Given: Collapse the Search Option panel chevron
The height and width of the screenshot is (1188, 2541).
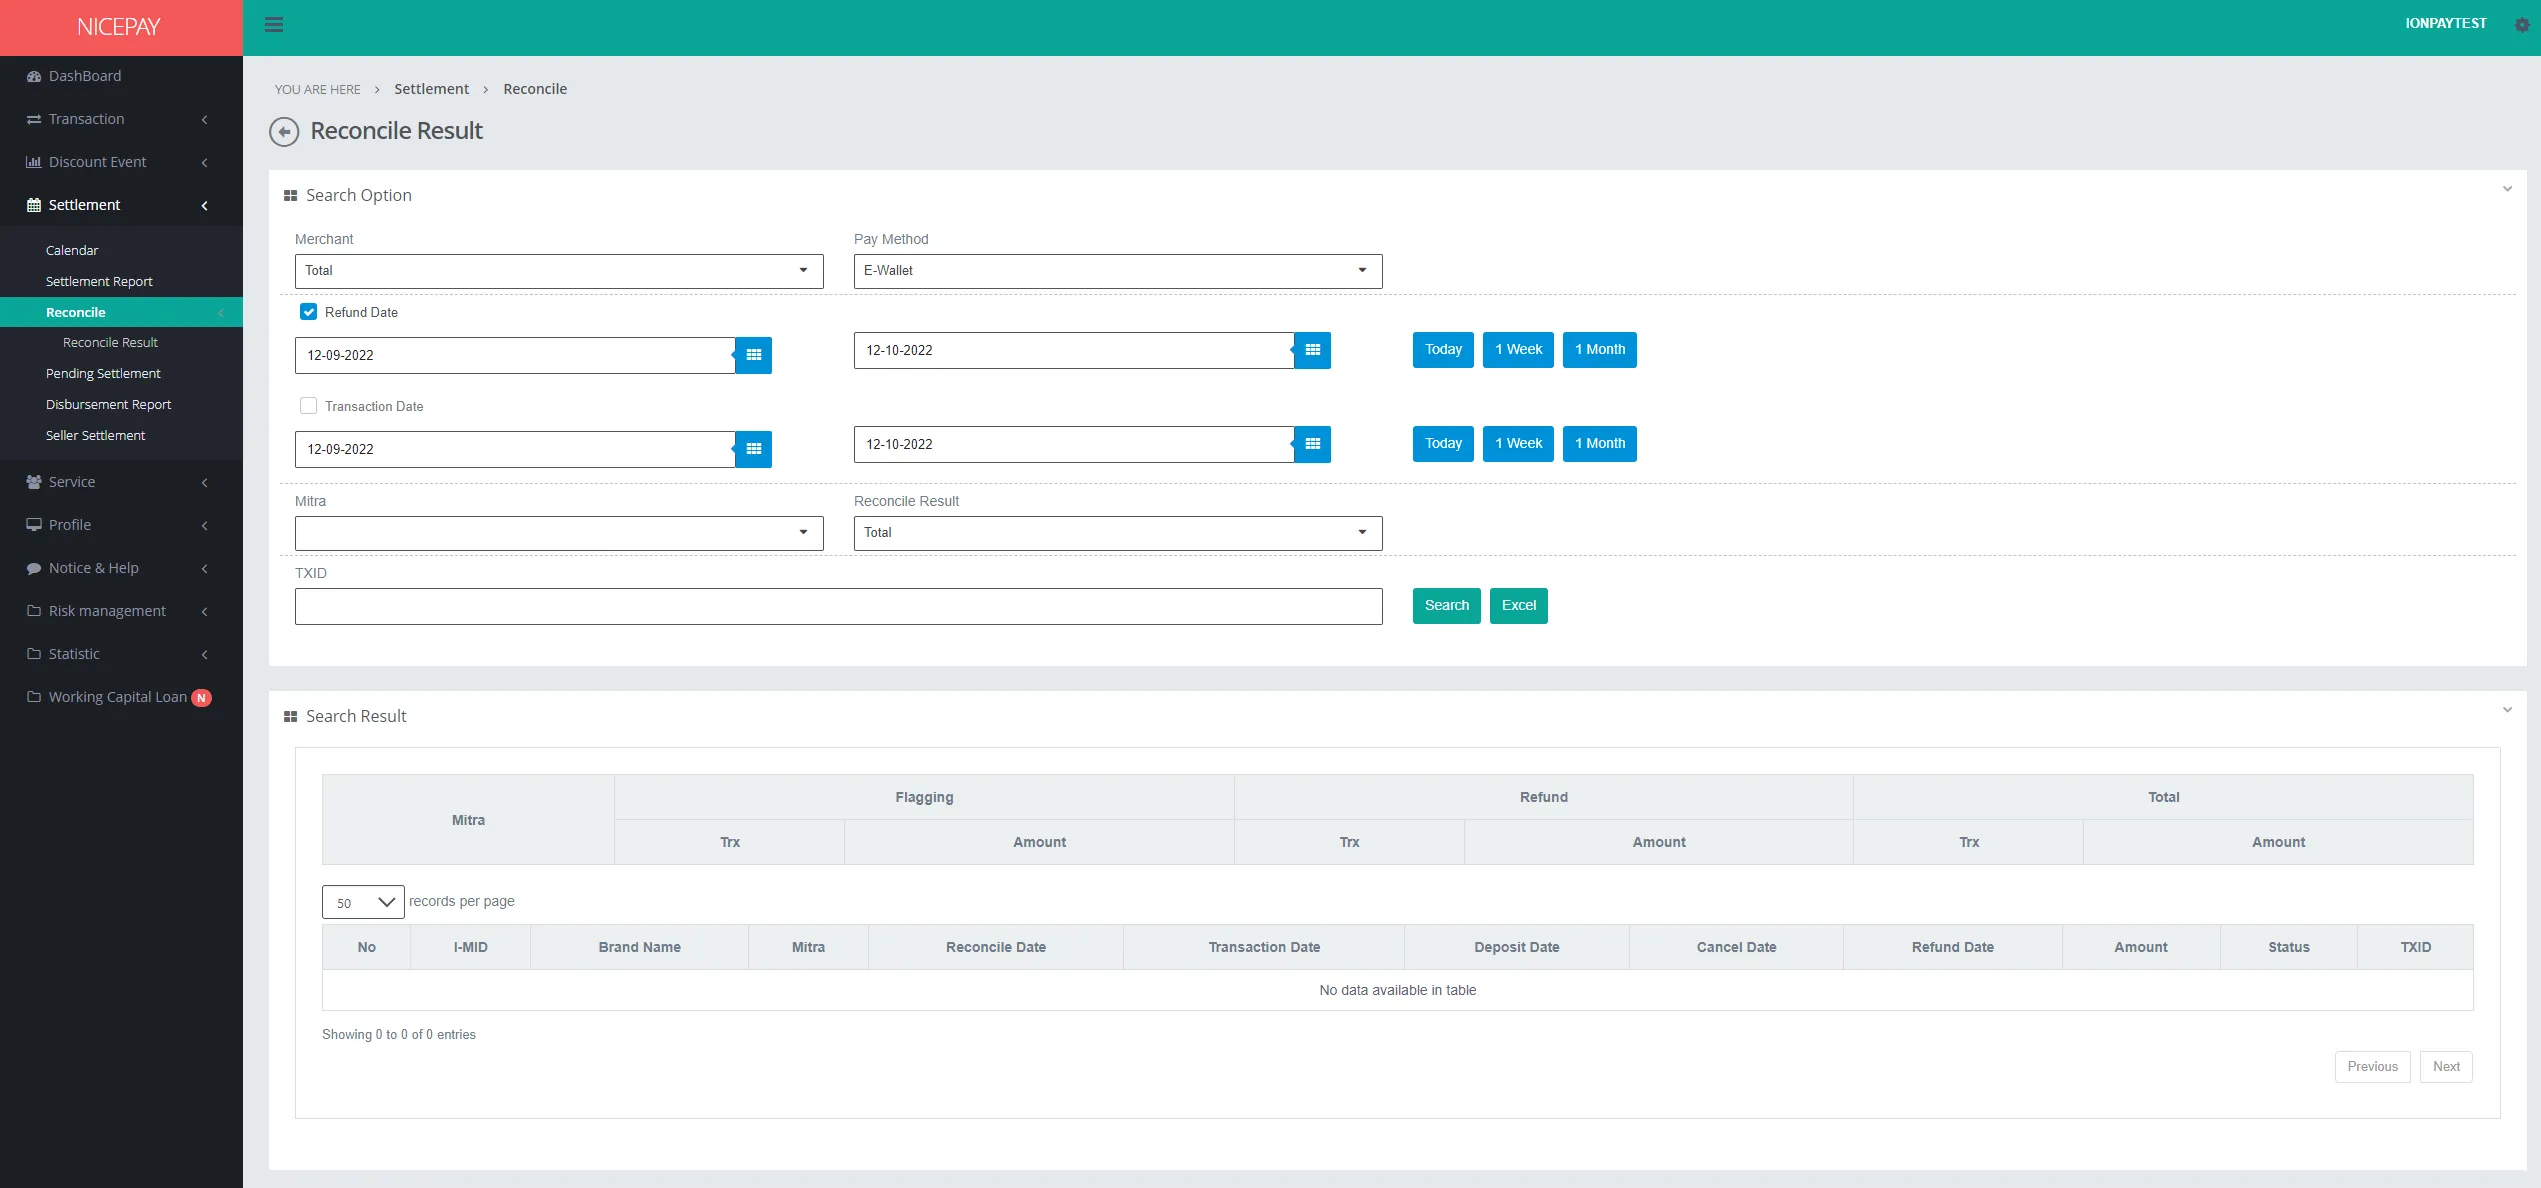Looking at the screenshot, I should click(2506, 189).
